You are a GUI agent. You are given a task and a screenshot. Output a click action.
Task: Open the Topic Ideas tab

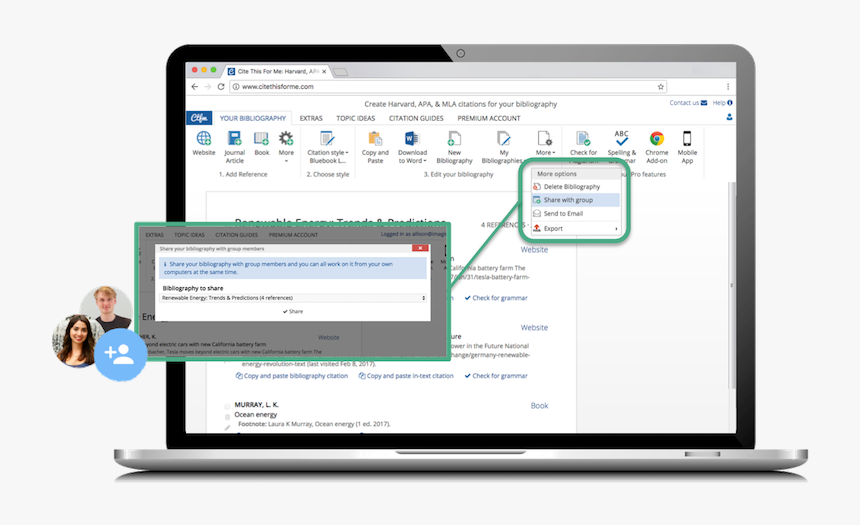coord(355,118)
